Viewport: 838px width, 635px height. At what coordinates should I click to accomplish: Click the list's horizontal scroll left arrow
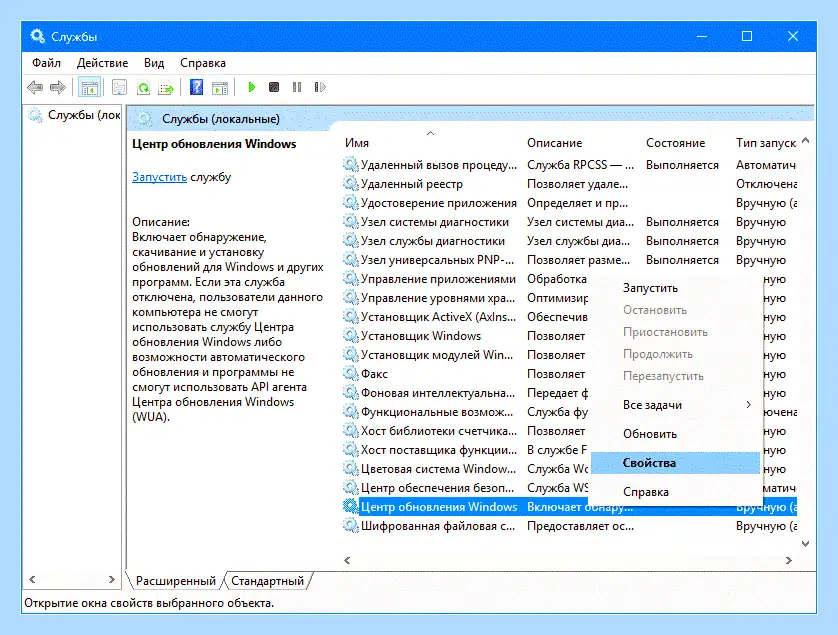tap(347, 560)
